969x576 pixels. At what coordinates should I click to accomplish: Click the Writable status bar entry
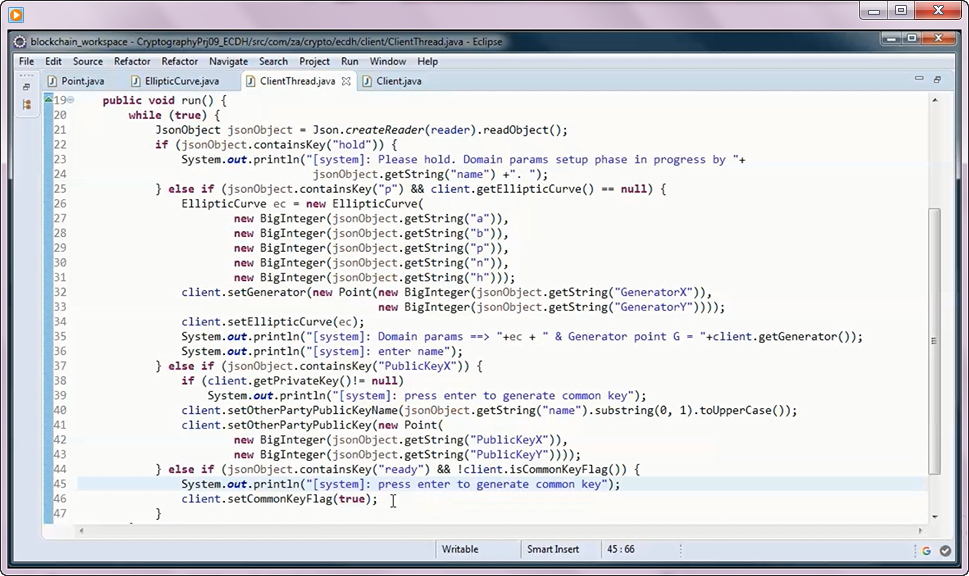pos(460,549)
